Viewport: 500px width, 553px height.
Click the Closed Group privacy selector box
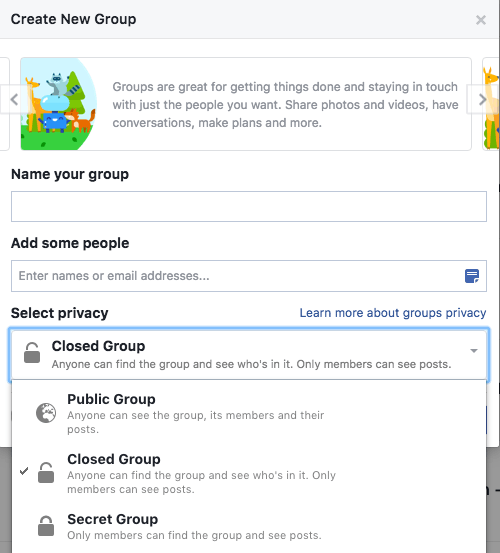(x=249, y=355)
